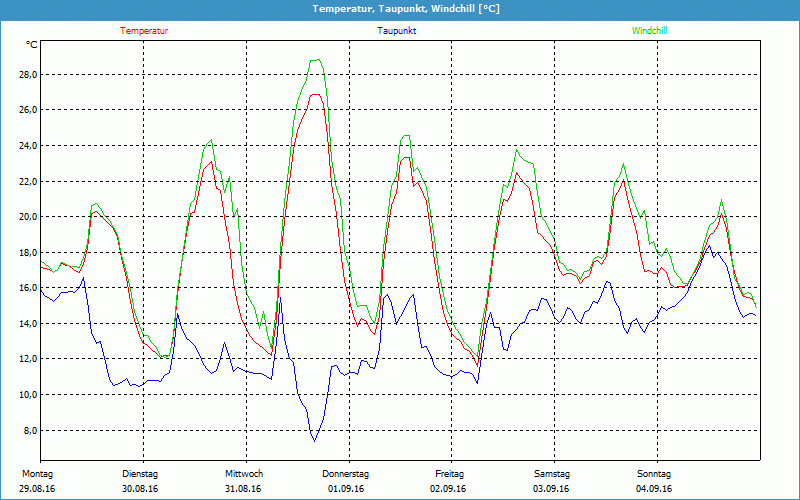
Task: Click the 12,0 y-axis value
Action: click(x=29, y=359)
